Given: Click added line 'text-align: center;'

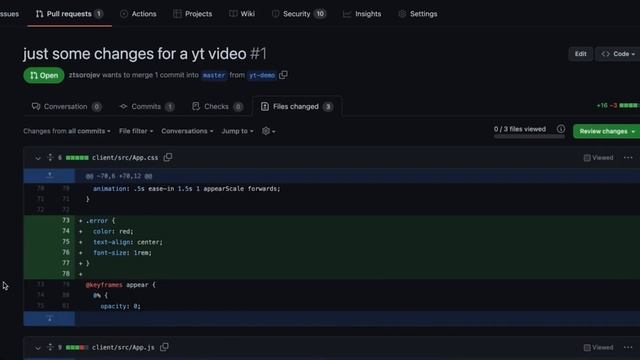Looking at the screenshot, I should pos(128,242).
